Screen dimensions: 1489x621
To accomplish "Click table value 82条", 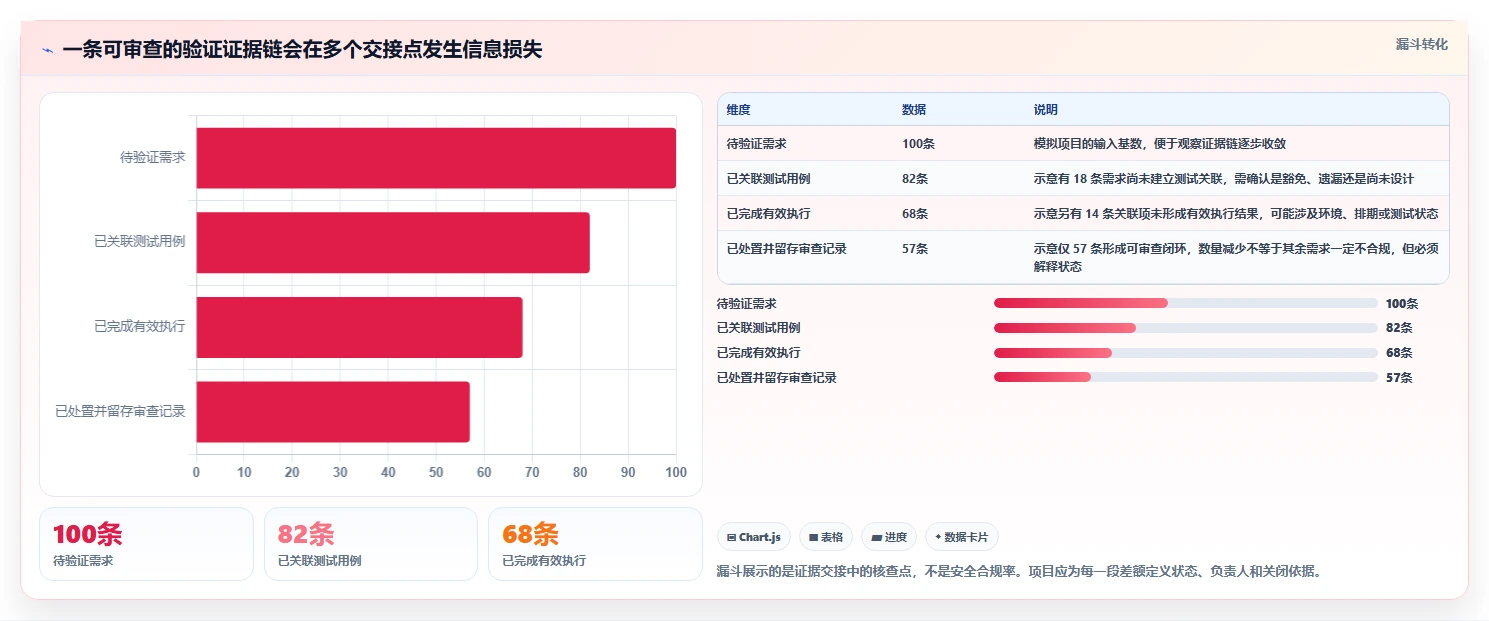I will coord(915,179).
